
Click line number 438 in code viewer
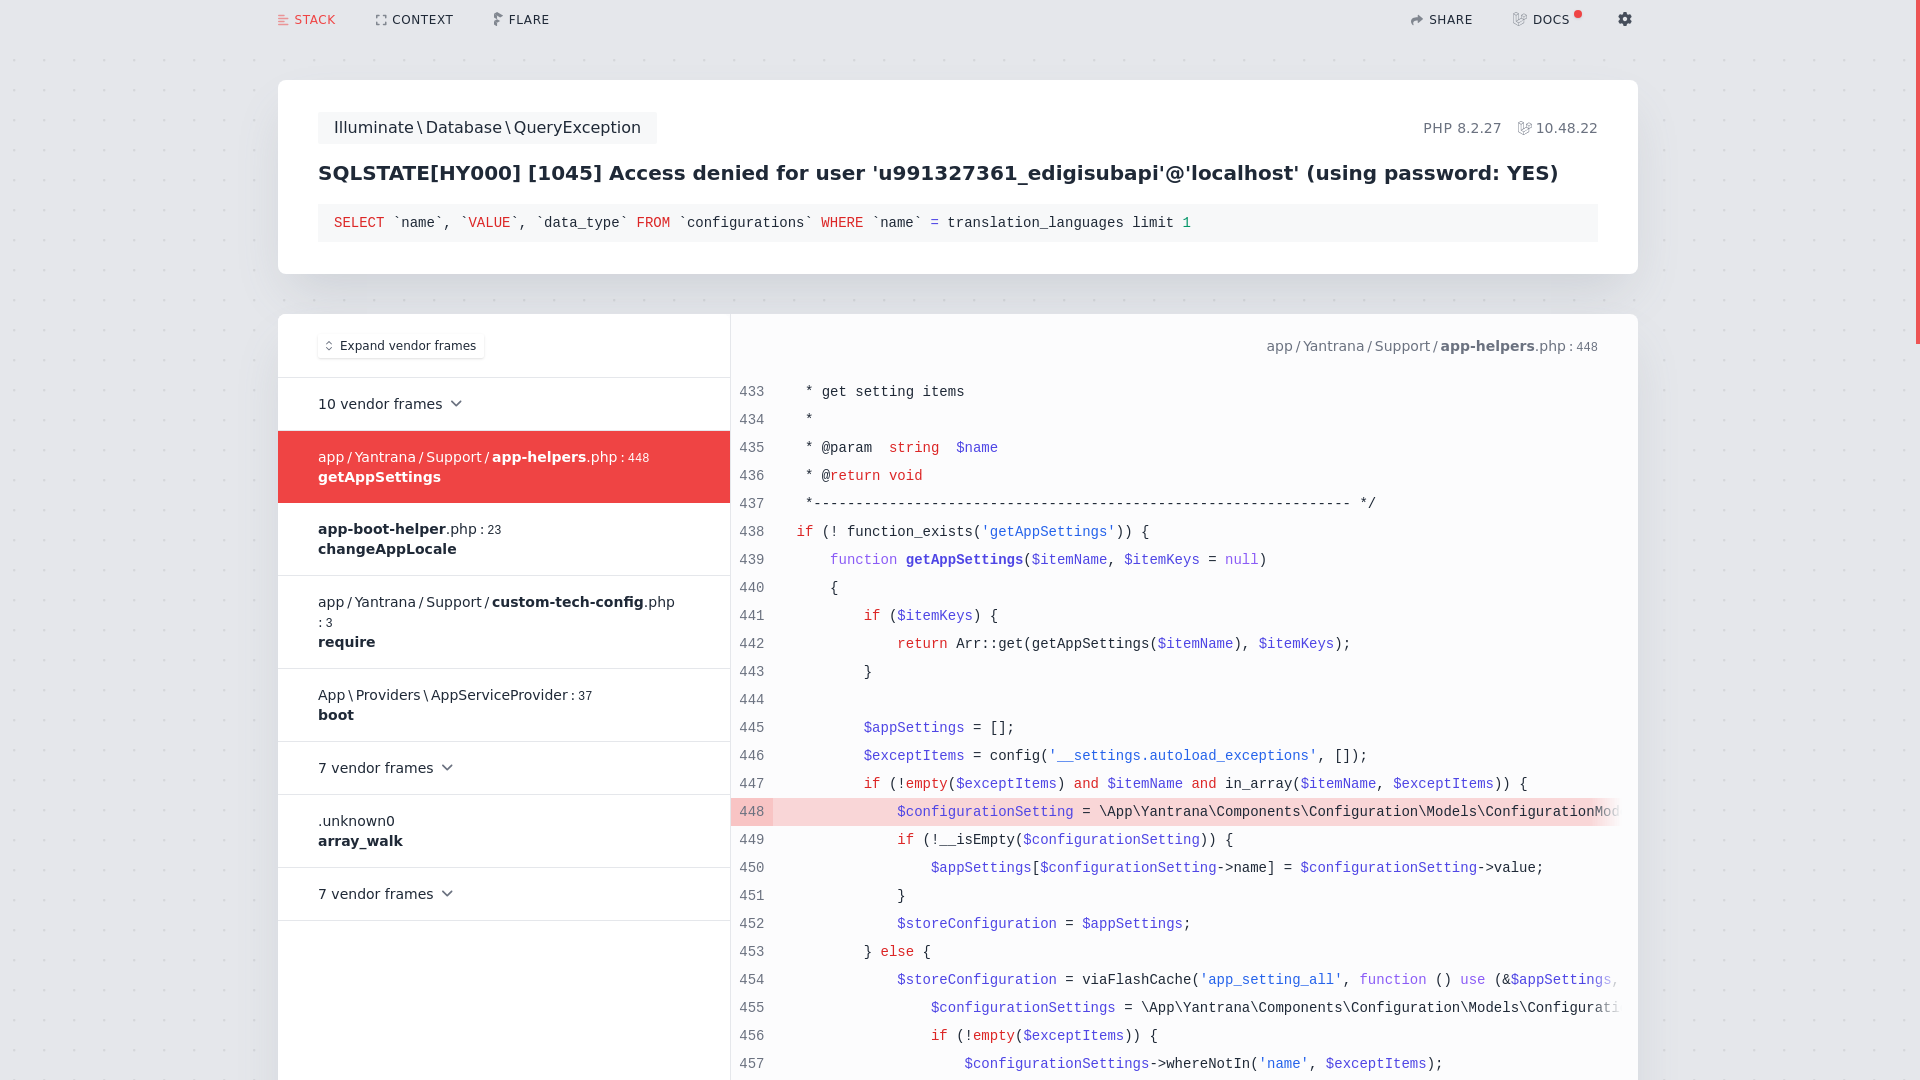pyautogui.click(x=751, y=532)
